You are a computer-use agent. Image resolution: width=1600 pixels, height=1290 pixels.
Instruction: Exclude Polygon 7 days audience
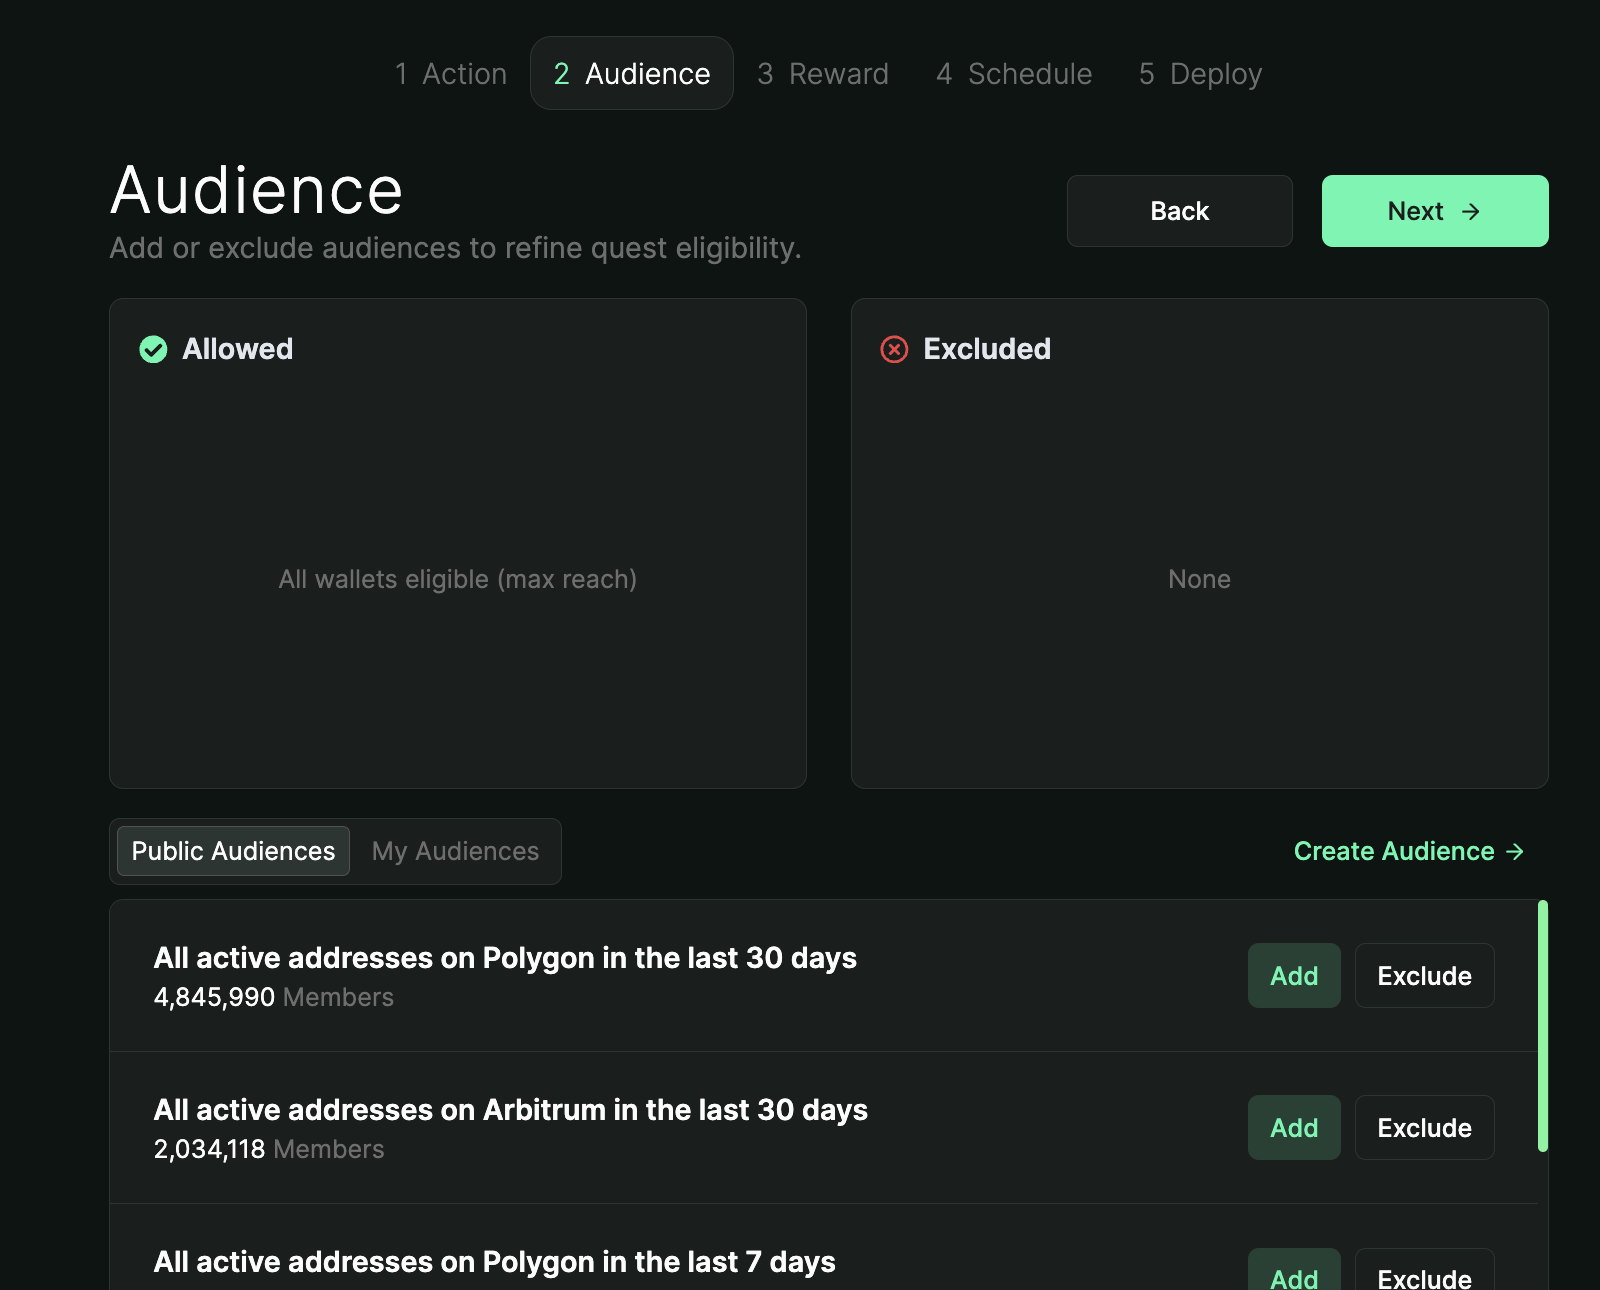click(x=1424, y=1272)
